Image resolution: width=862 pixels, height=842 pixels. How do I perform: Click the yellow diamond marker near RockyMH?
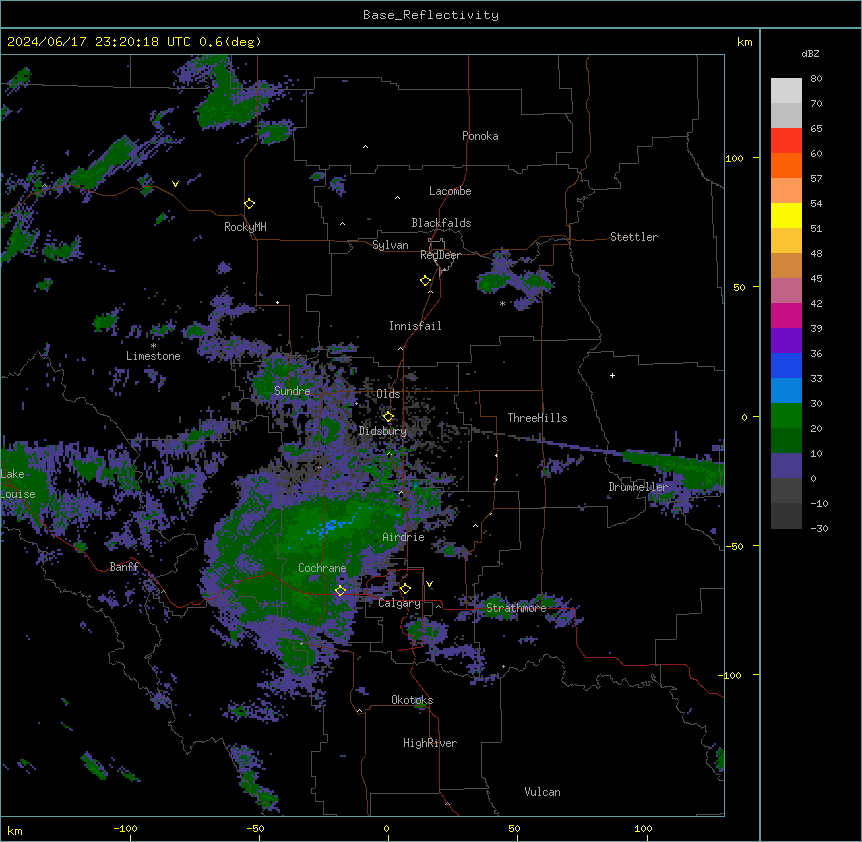tap(249, 204)
